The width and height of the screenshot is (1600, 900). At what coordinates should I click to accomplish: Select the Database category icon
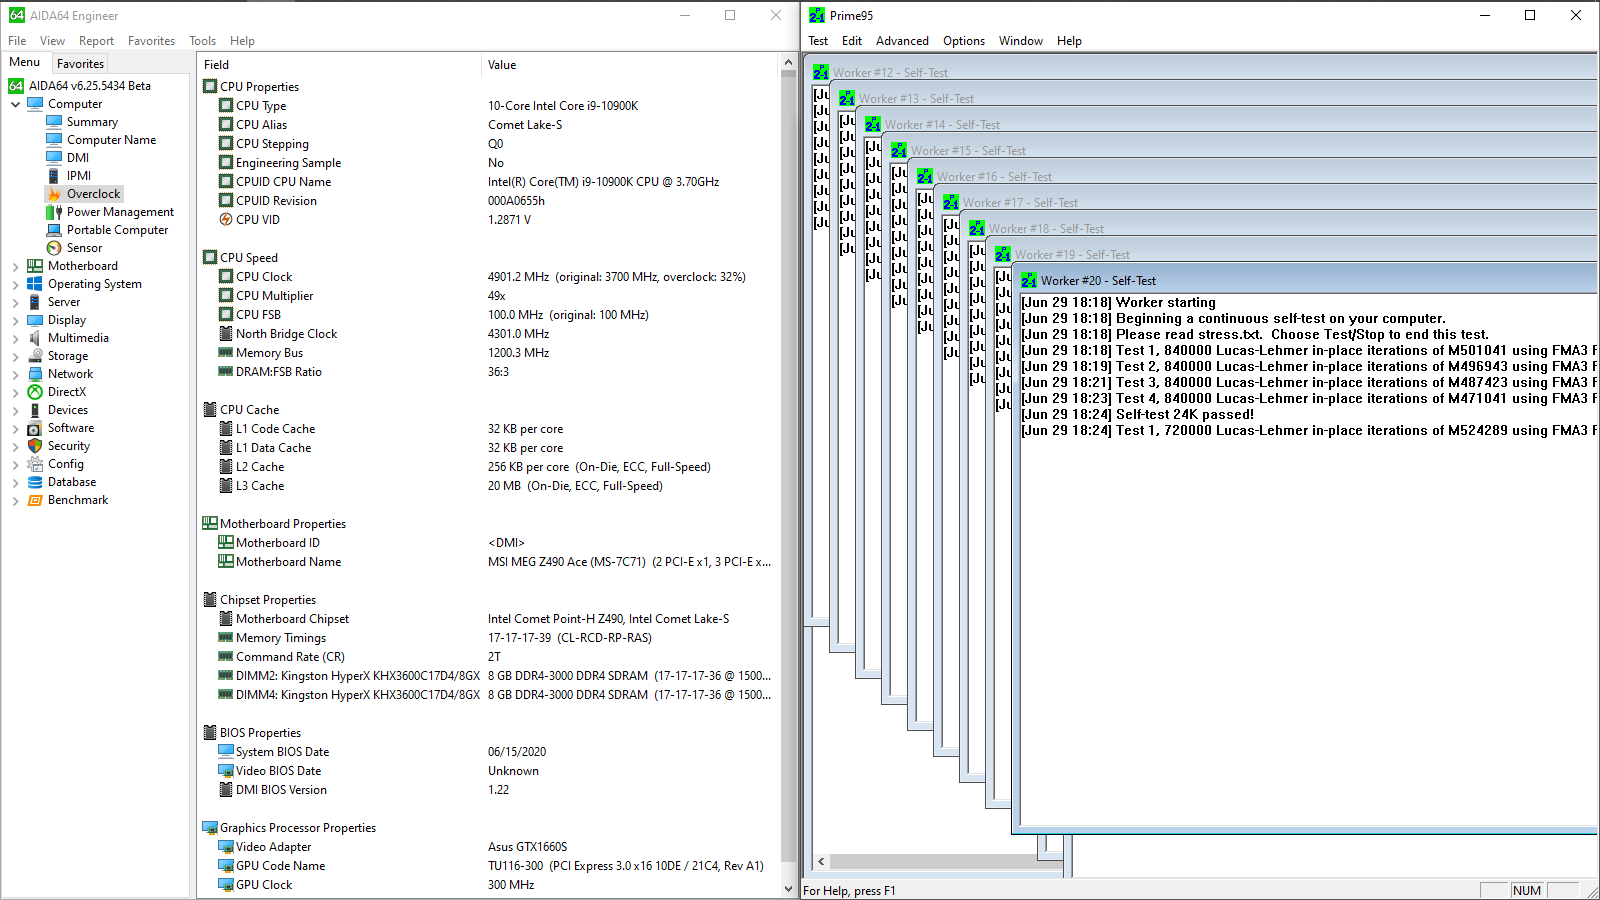click(x=35, y=482)
